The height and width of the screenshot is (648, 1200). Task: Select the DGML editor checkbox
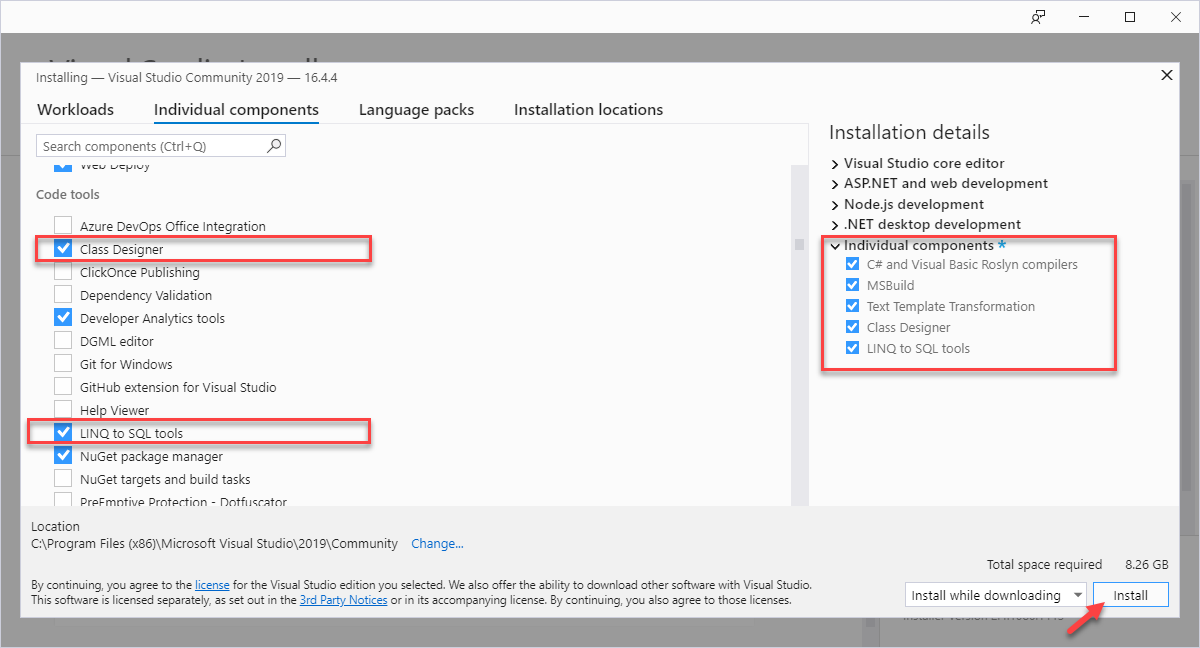point(63,341)
